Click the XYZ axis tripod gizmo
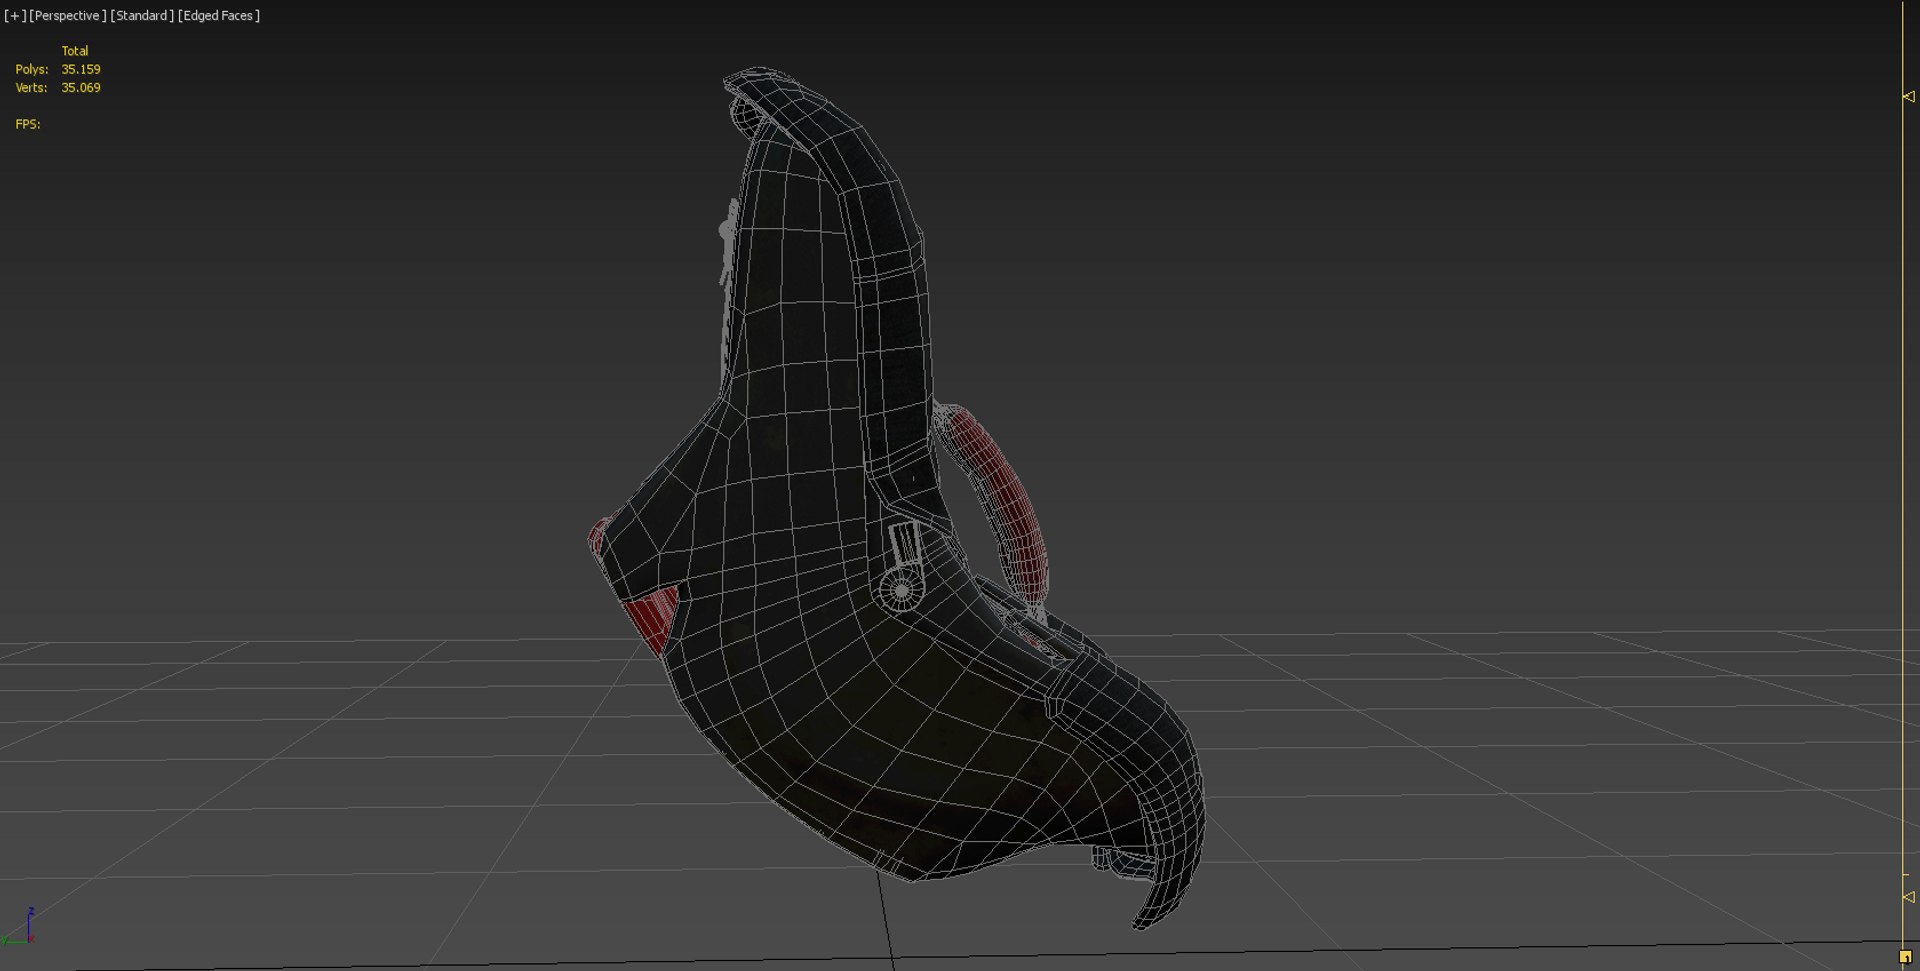1920x971 pixels. click(x=18, y=927)
